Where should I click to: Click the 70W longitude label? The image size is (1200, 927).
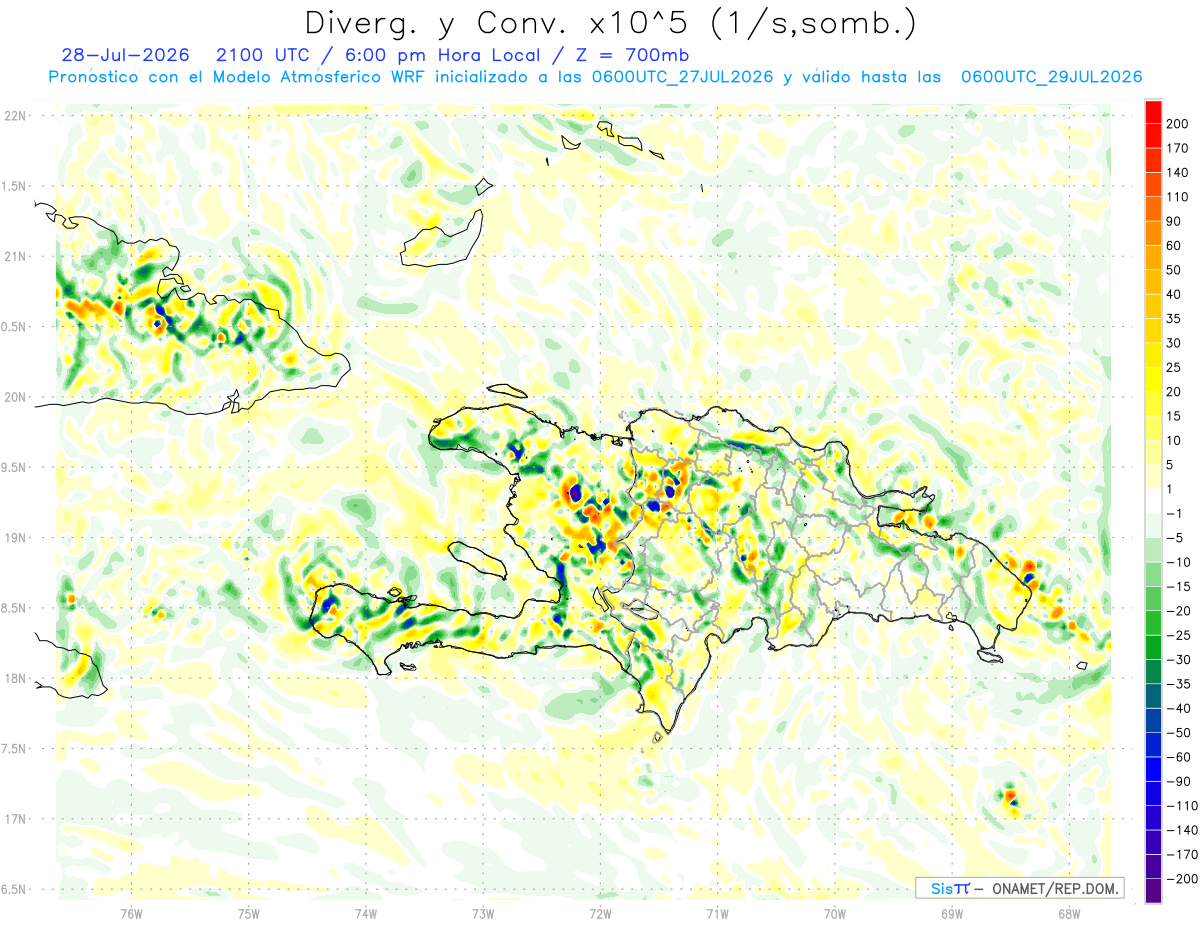[834, 912]
